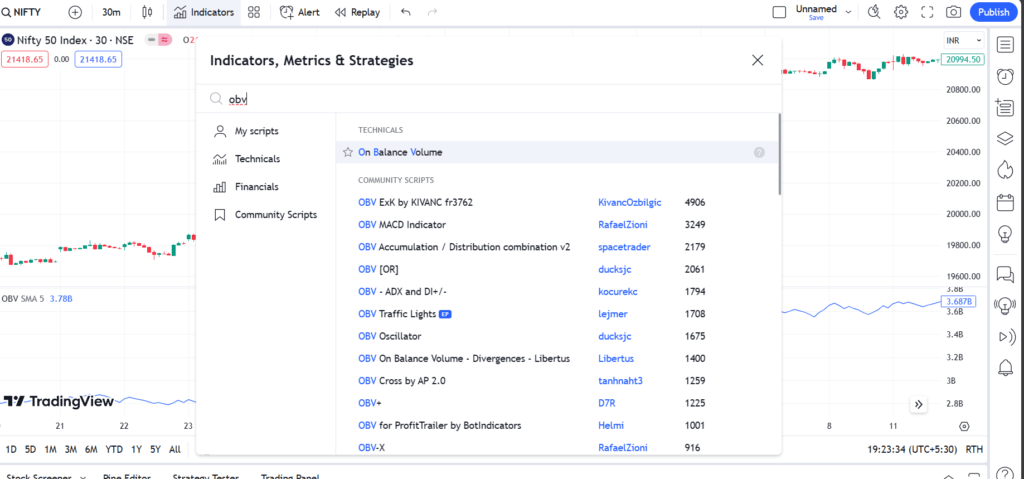Open quick search lightning magnifier icon
This screenshot has height=479, width=1024.
pos(874,12)
